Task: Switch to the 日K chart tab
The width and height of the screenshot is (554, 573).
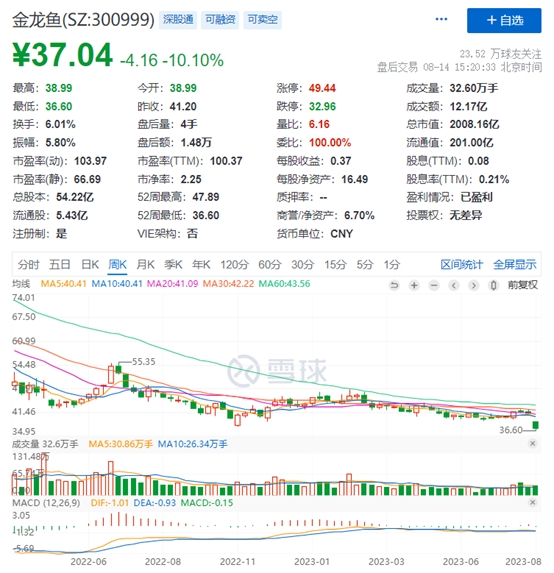Action: pos(90,264)
